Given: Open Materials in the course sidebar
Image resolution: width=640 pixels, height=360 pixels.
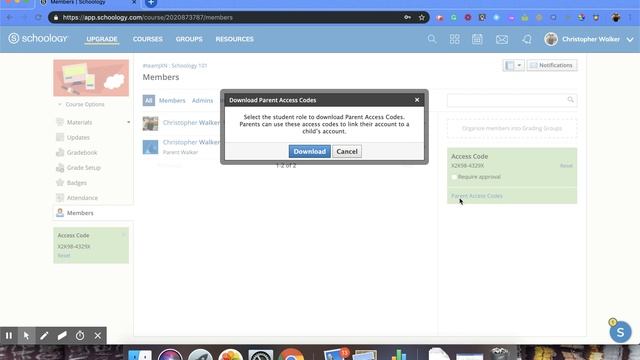Looking at the screenshot, I should point(79,122).
